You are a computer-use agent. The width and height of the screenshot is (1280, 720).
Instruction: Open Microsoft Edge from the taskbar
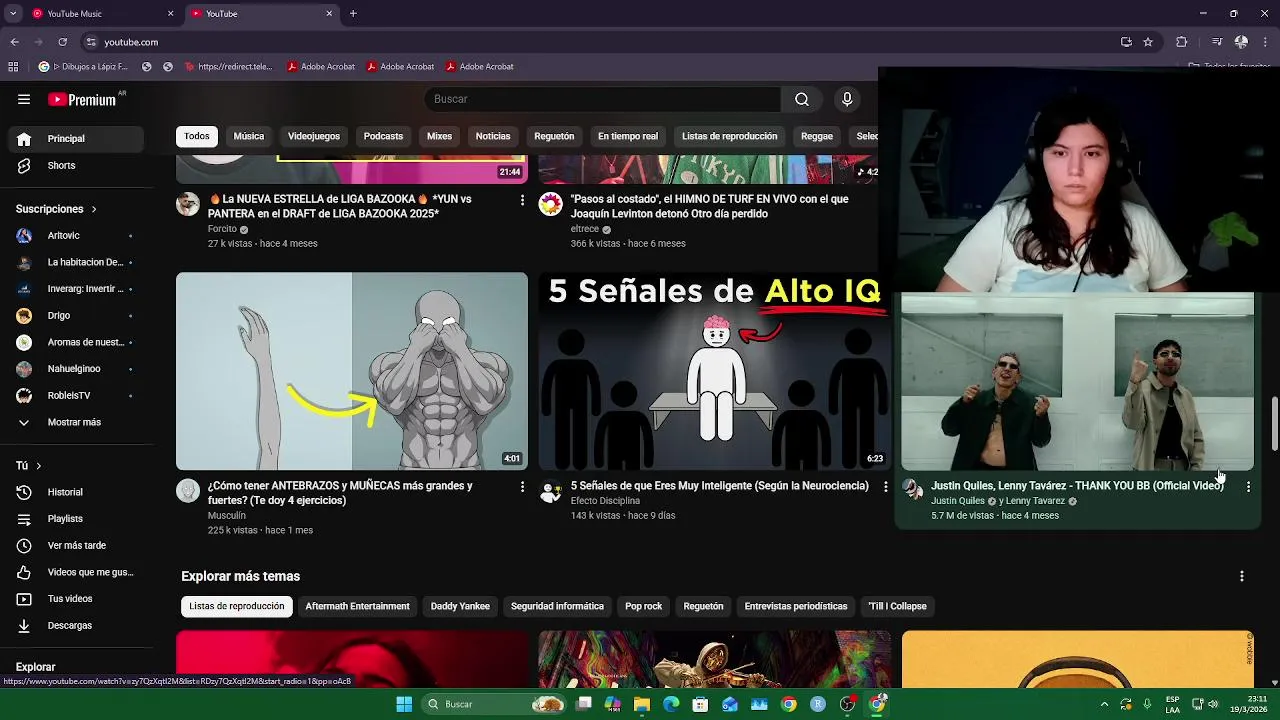tap(671, 704)
